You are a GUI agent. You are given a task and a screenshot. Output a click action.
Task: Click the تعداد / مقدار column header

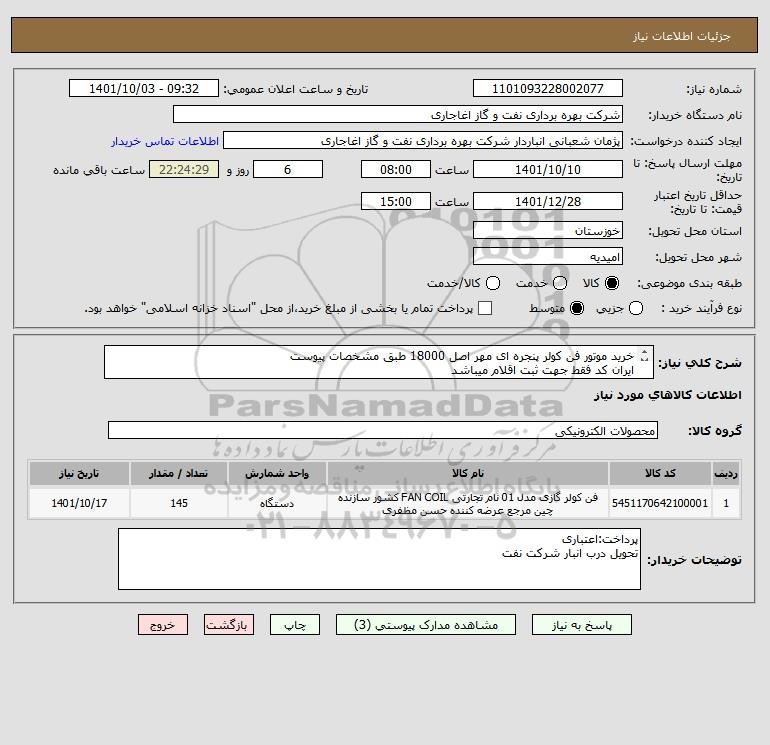tap(179, 473)
